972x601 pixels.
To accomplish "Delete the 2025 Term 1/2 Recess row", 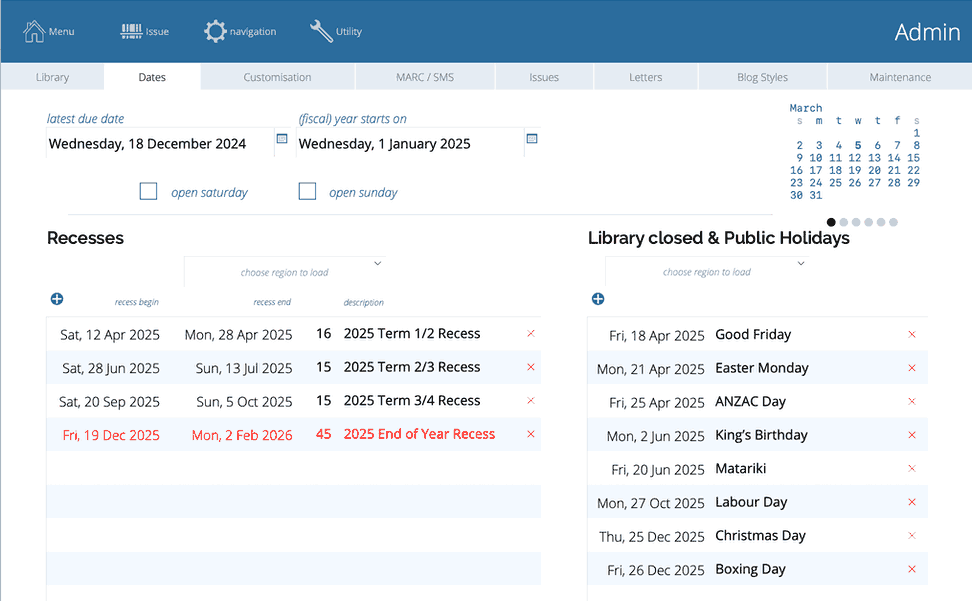I will coord(531,334).
